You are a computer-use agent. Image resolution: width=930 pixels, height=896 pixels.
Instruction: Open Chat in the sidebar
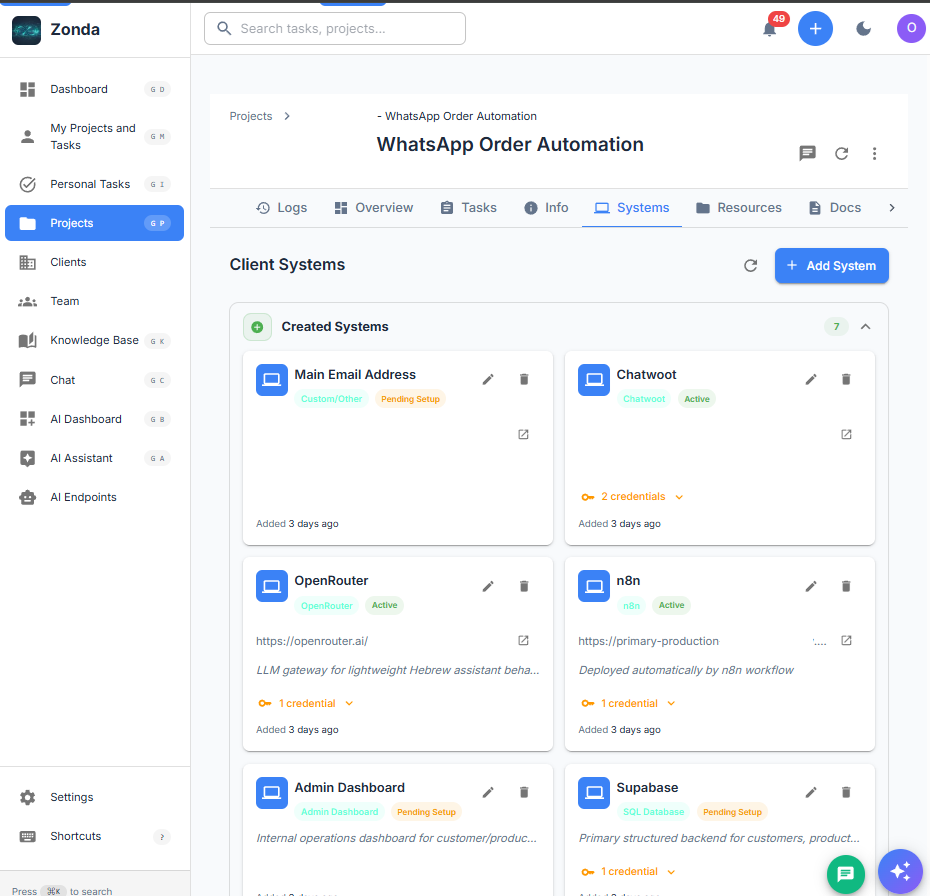94,380
